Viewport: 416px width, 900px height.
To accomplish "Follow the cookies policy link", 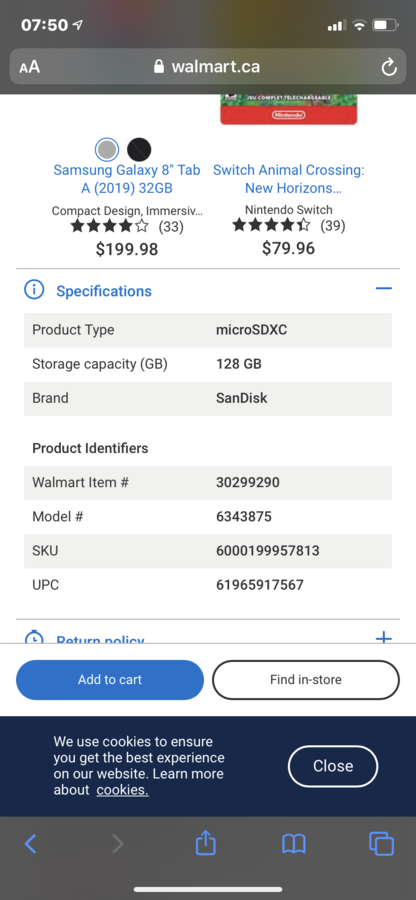I will click(122, 790).
